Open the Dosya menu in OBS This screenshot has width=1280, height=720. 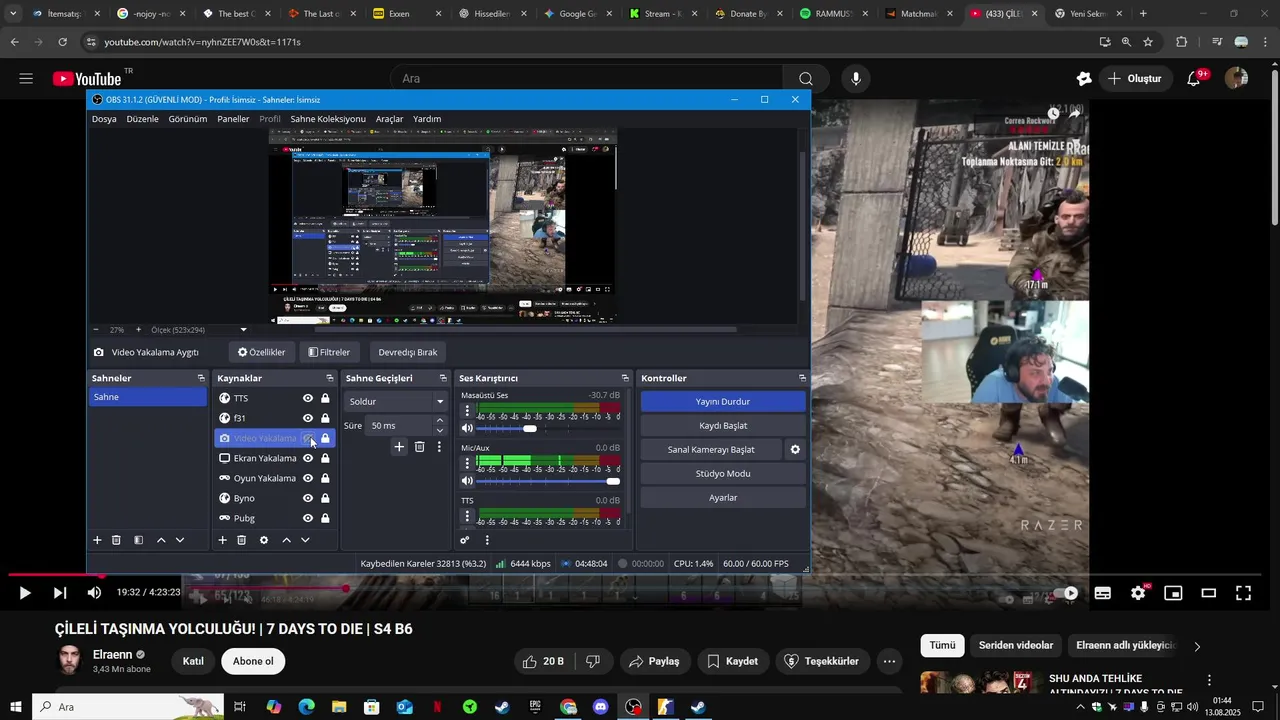pyautogui.click(x=104, y=119)
